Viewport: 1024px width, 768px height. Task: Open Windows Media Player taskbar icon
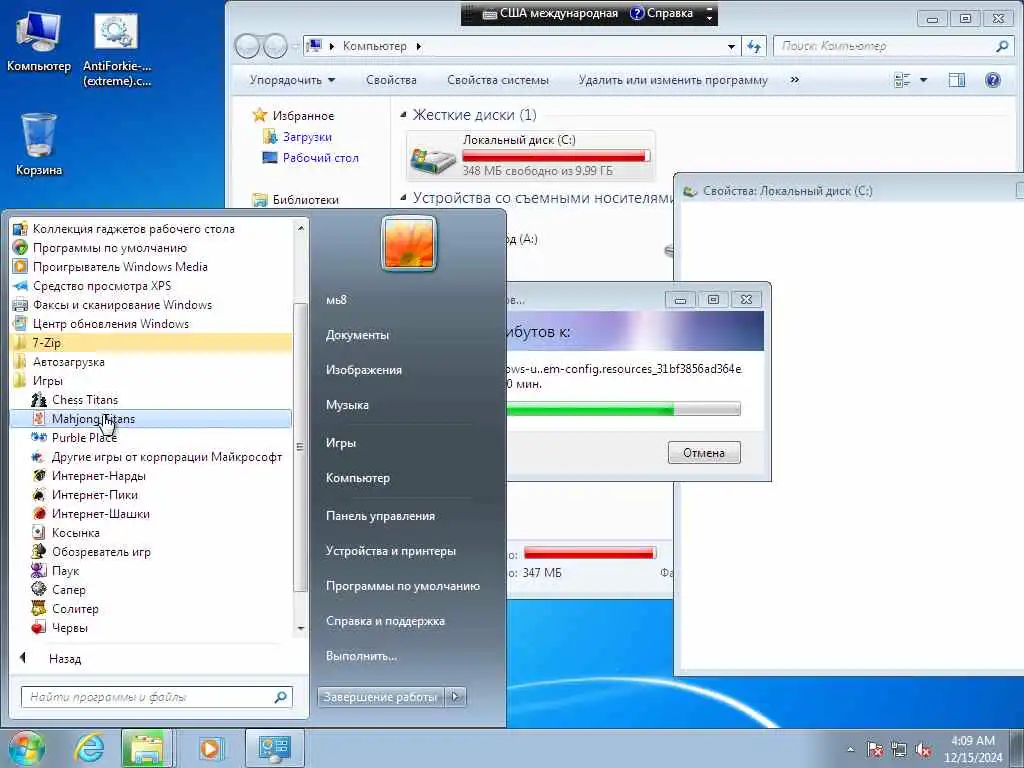point(210,748)
